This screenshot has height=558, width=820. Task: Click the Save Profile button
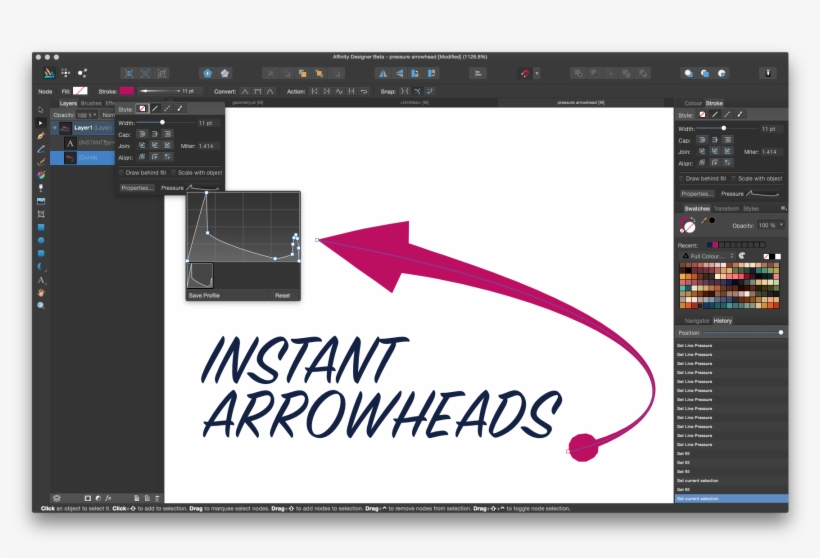pos(204,295)
